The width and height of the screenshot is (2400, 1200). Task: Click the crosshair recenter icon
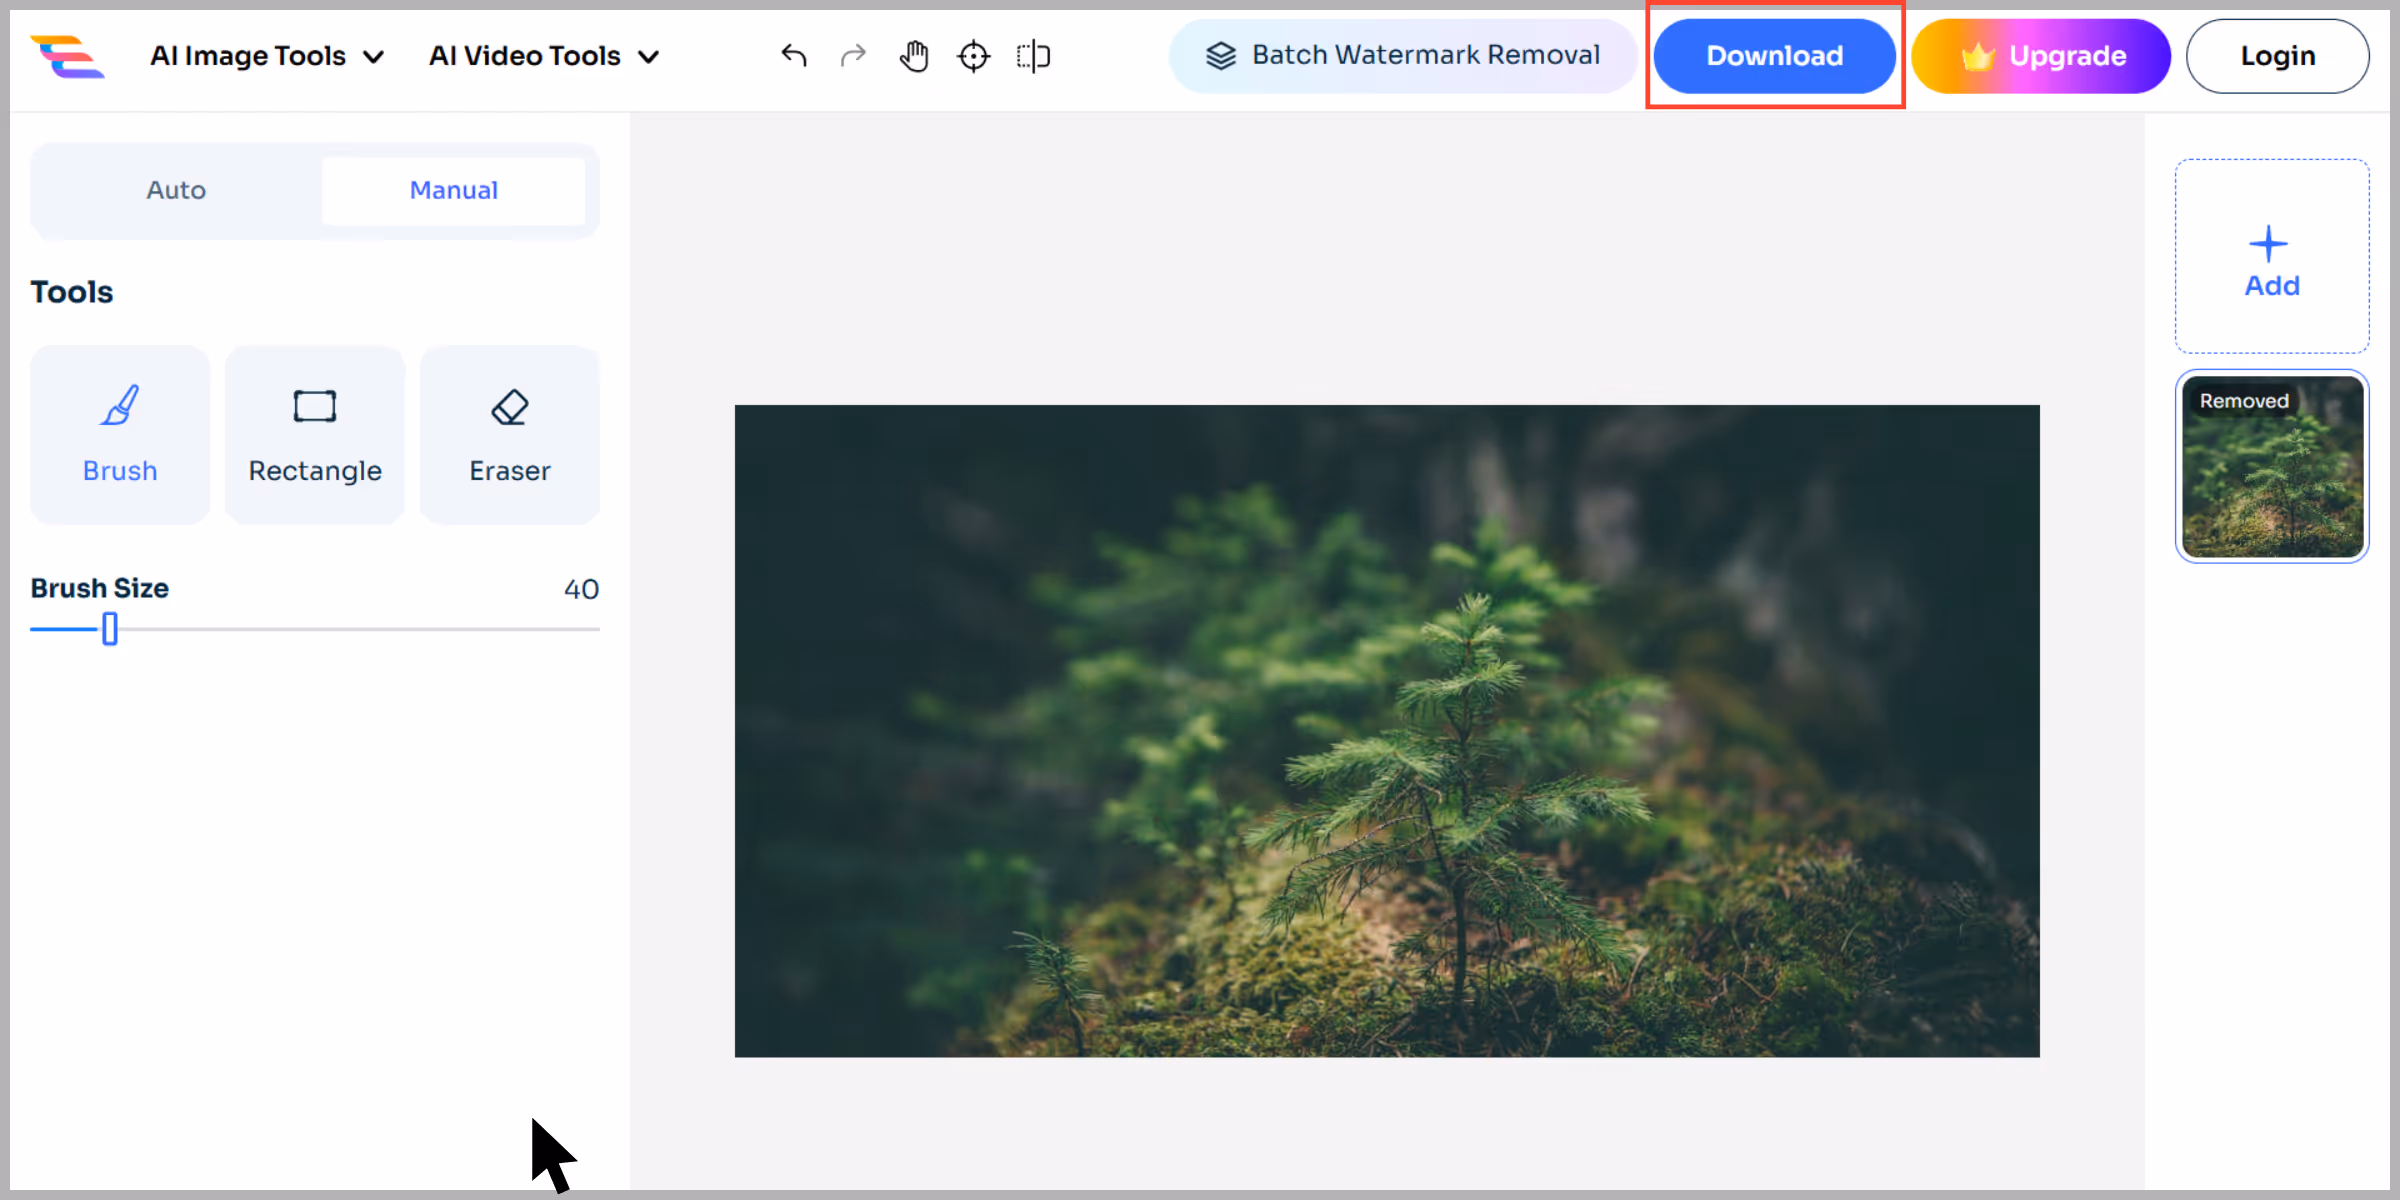973,56
